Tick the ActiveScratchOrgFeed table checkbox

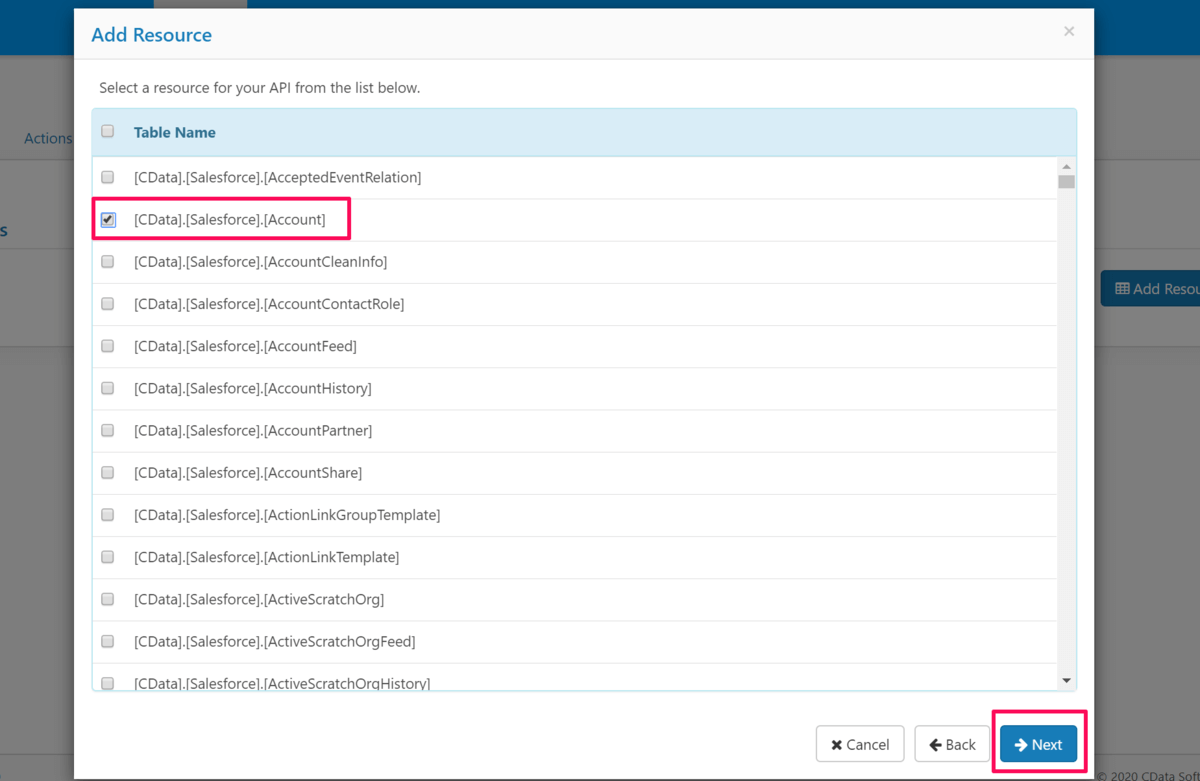coord(108,641)
